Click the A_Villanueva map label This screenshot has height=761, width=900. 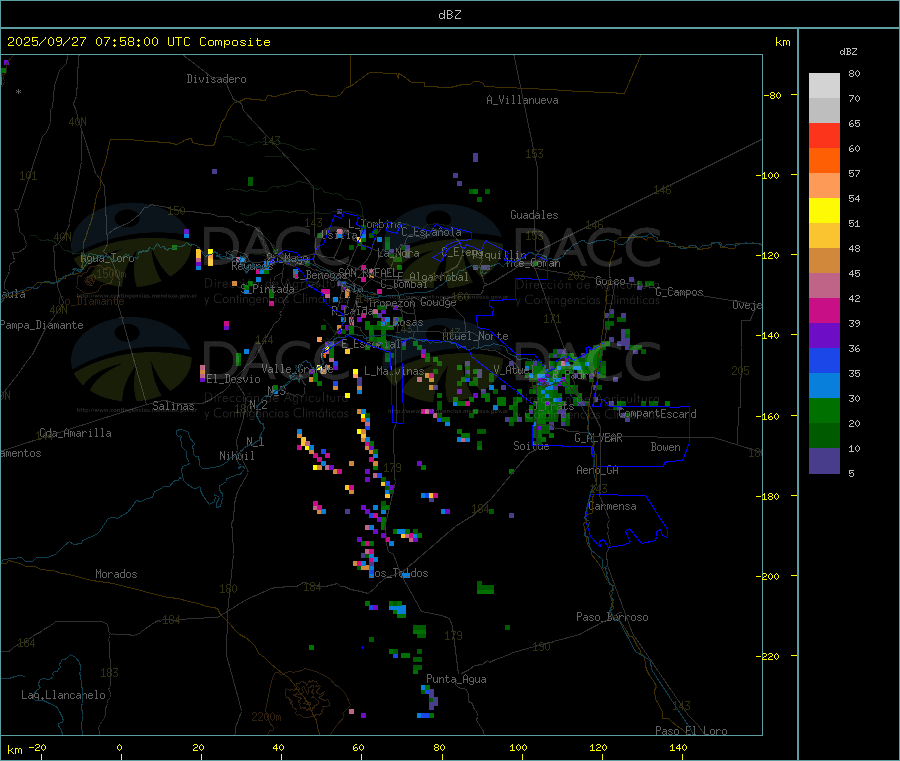(x=522, y=100)
